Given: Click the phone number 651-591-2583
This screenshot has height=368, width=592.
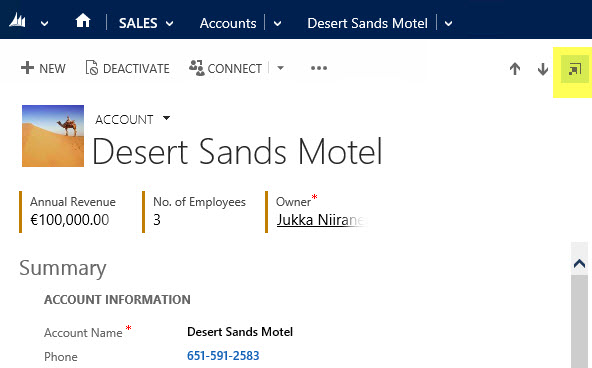Looking at the screenshot, I should (223, 356).
